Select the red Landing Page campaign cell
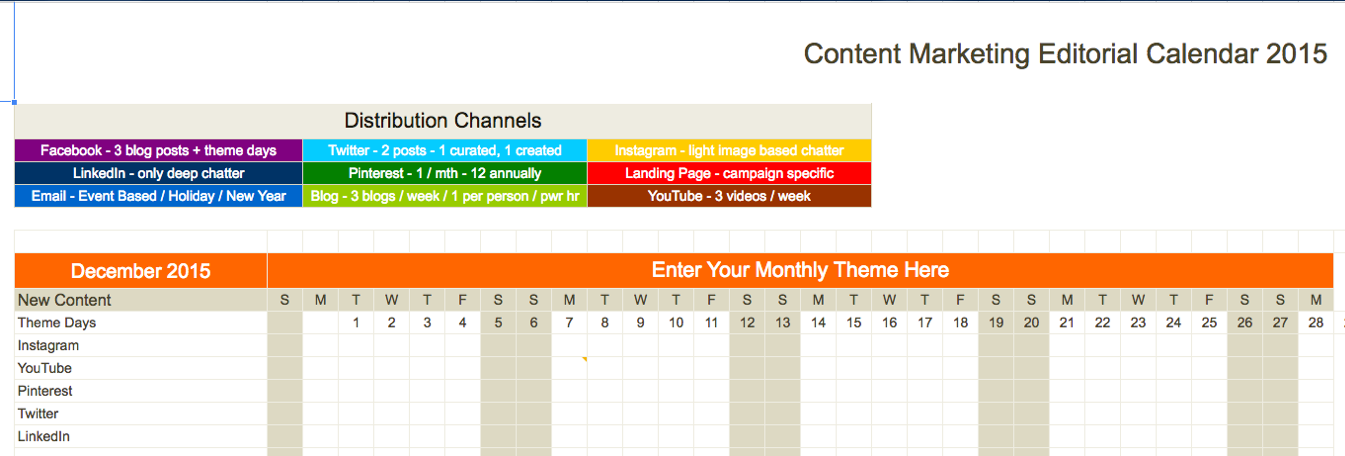Image resolution: width=1345 pixels, height=456 pixels. tap(729, 174)
